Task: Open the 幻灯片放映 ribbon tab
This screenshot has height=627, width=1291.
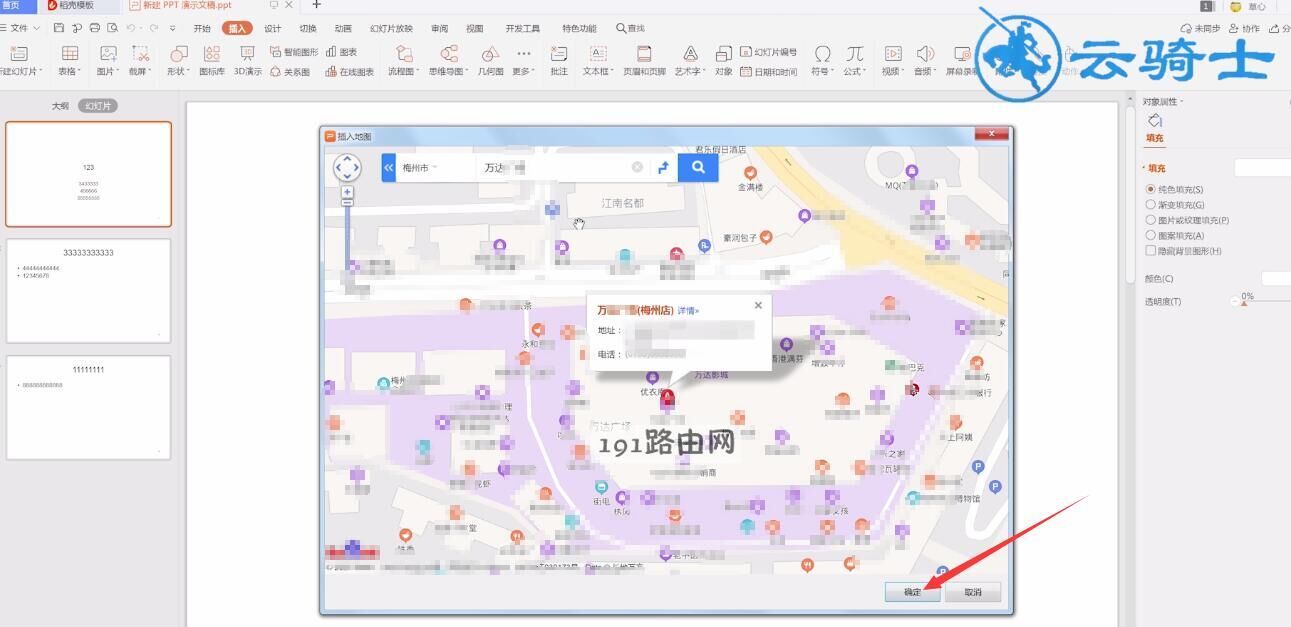Action: coord(391,28)
